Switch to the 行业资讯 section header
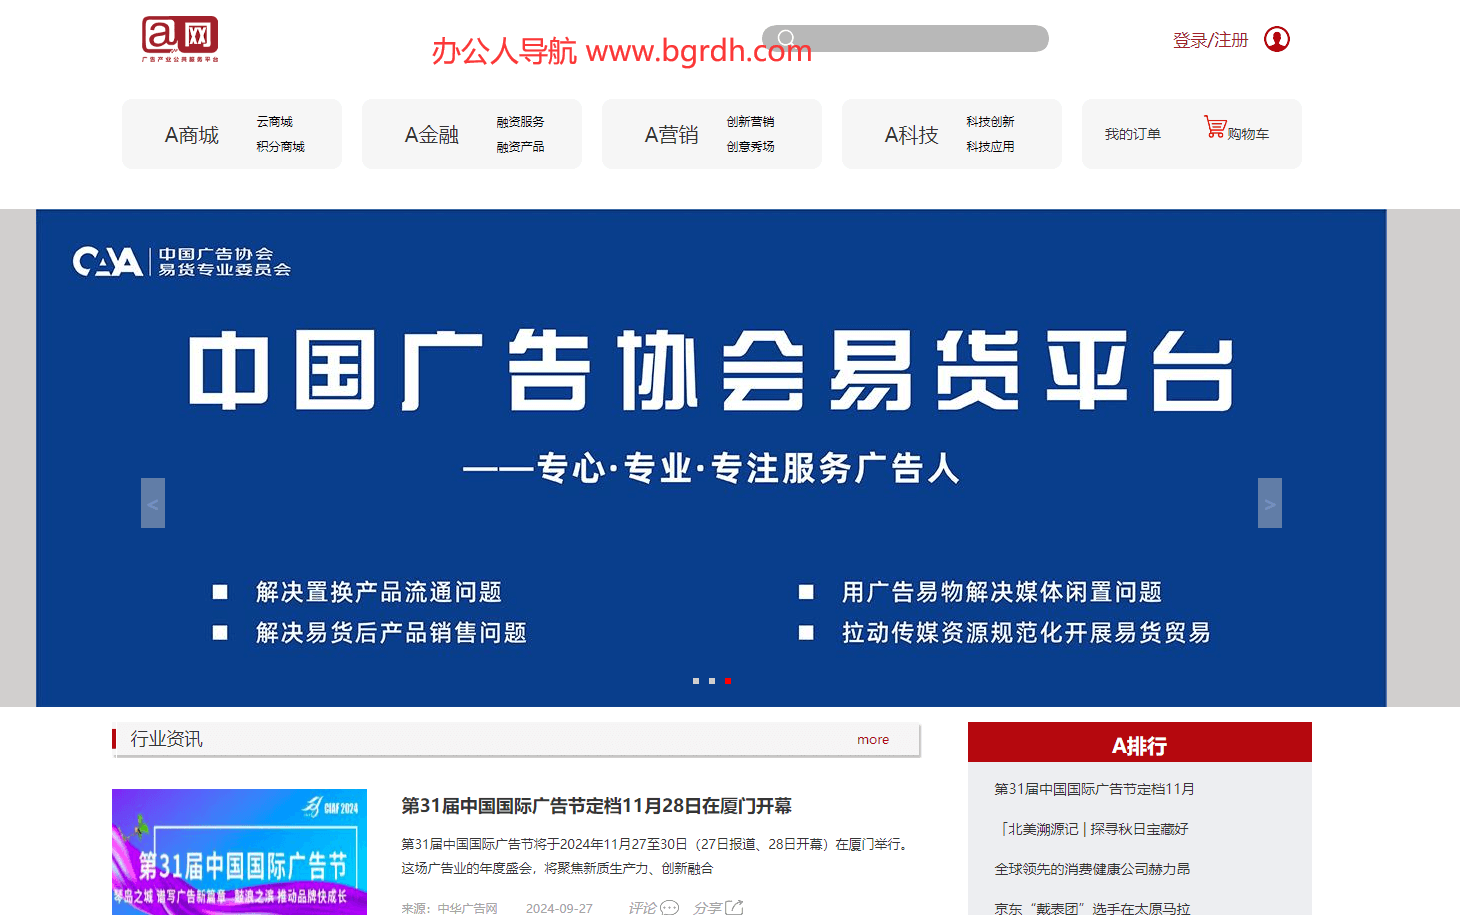The image size is (1460, 915). click(167, 738)
